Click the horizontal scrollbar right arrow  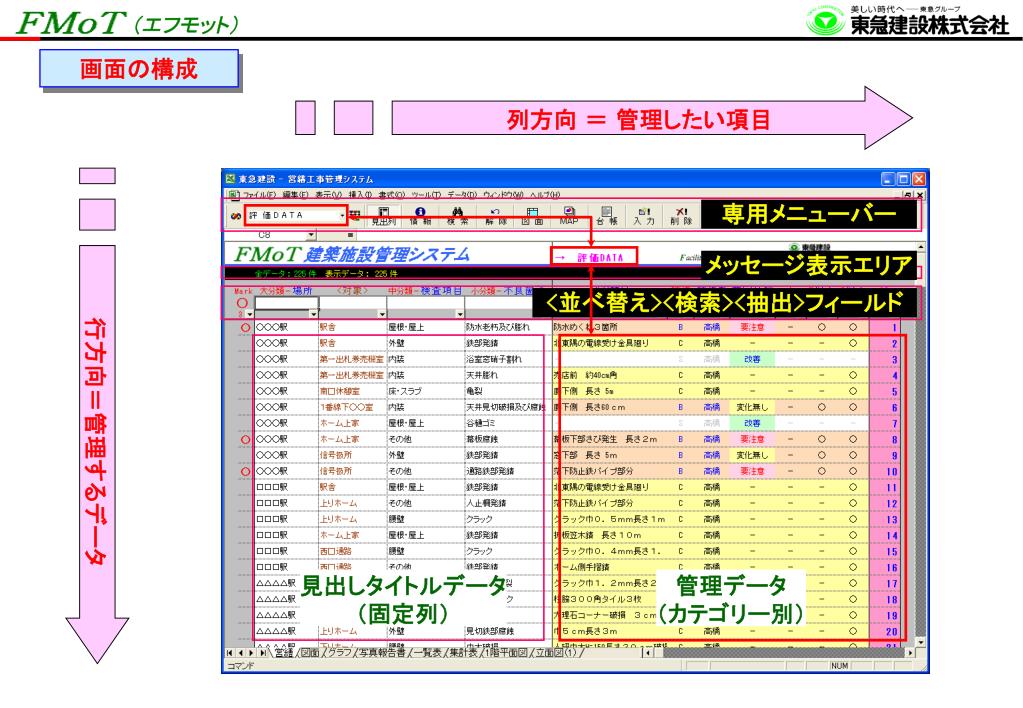911,653
